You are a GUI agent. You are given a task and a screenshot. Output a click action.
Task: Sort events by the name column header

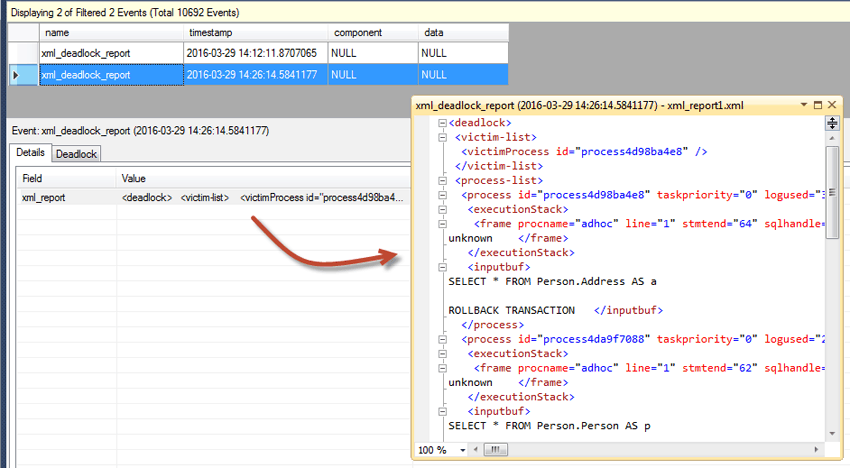tap(111, 33)
